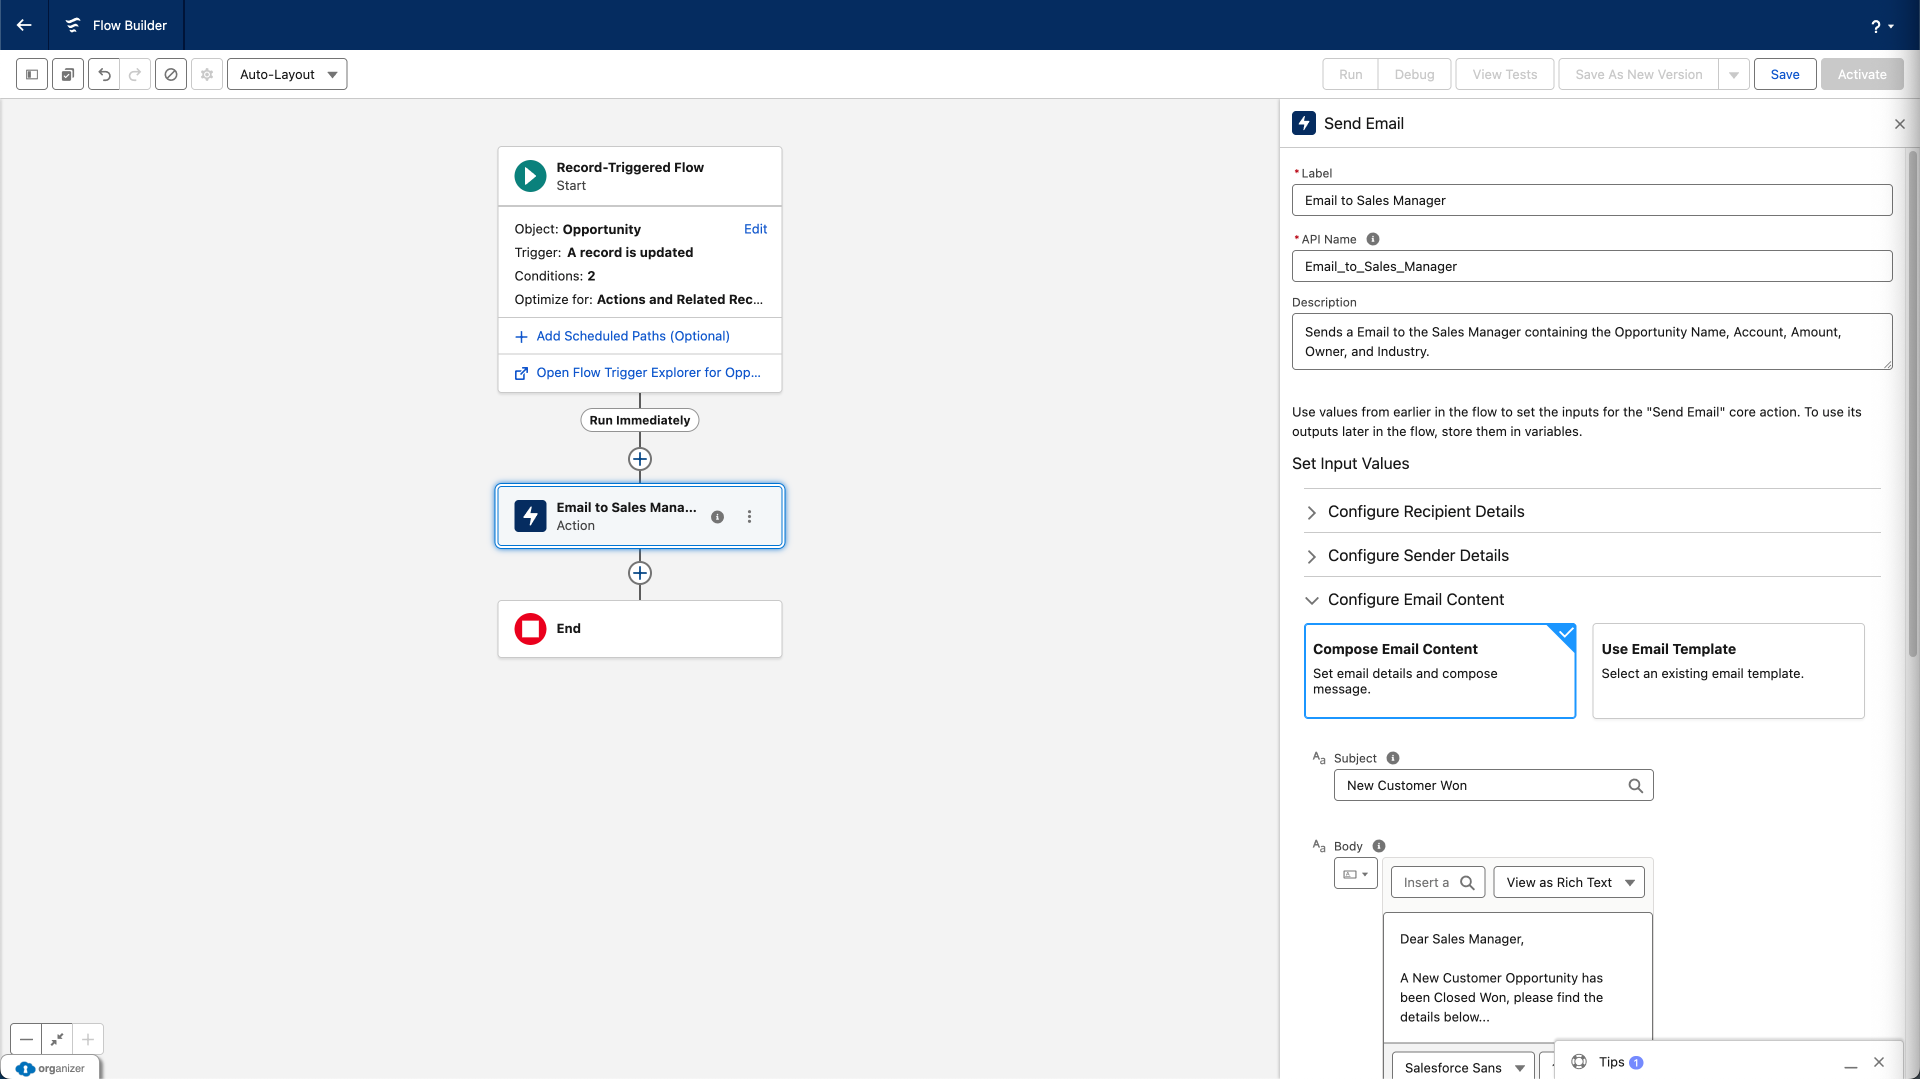Open the Salesforce Sans font dropdown
The height and width of the screenshot is (1079, 1920).
(1463, 1067)
